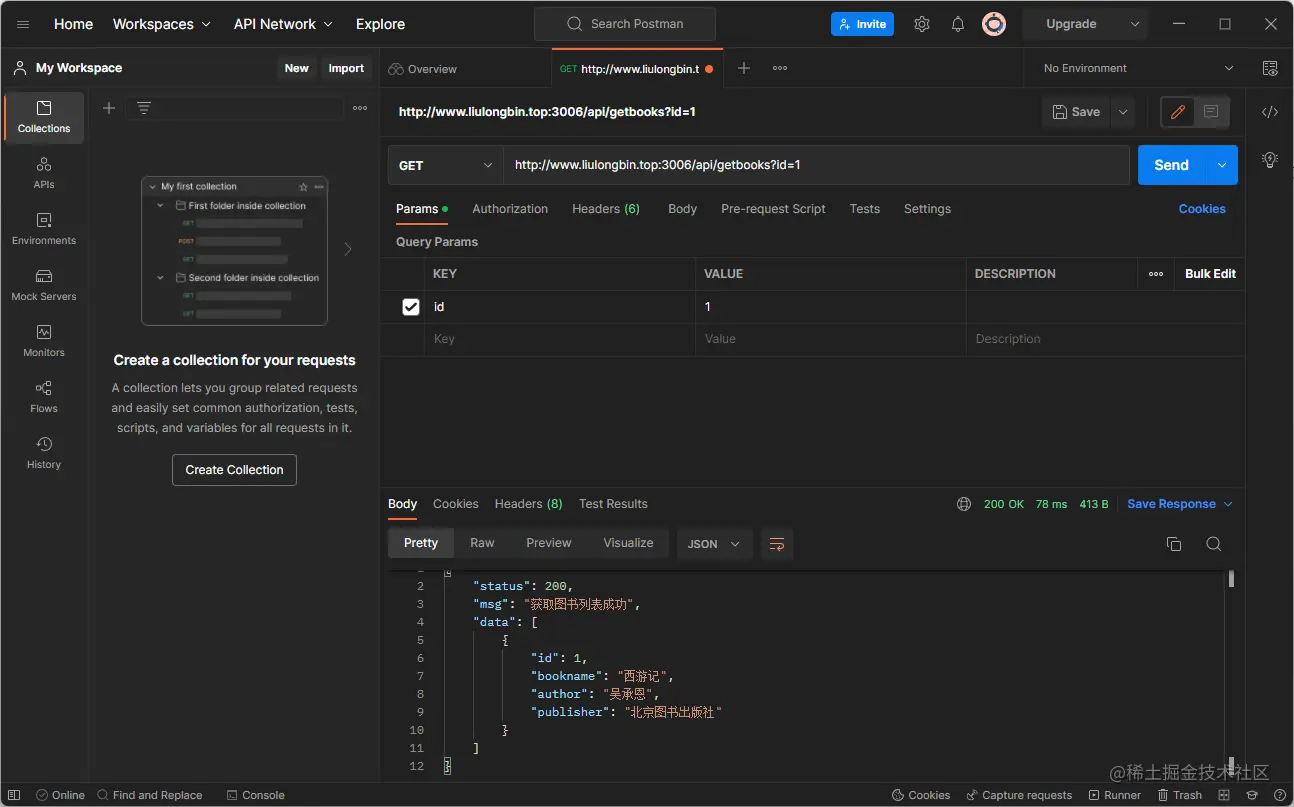Open the Collections sidebar panel
Image resolution: width=1294 pixels, height=807 pixels.
(x=44, y=117)
